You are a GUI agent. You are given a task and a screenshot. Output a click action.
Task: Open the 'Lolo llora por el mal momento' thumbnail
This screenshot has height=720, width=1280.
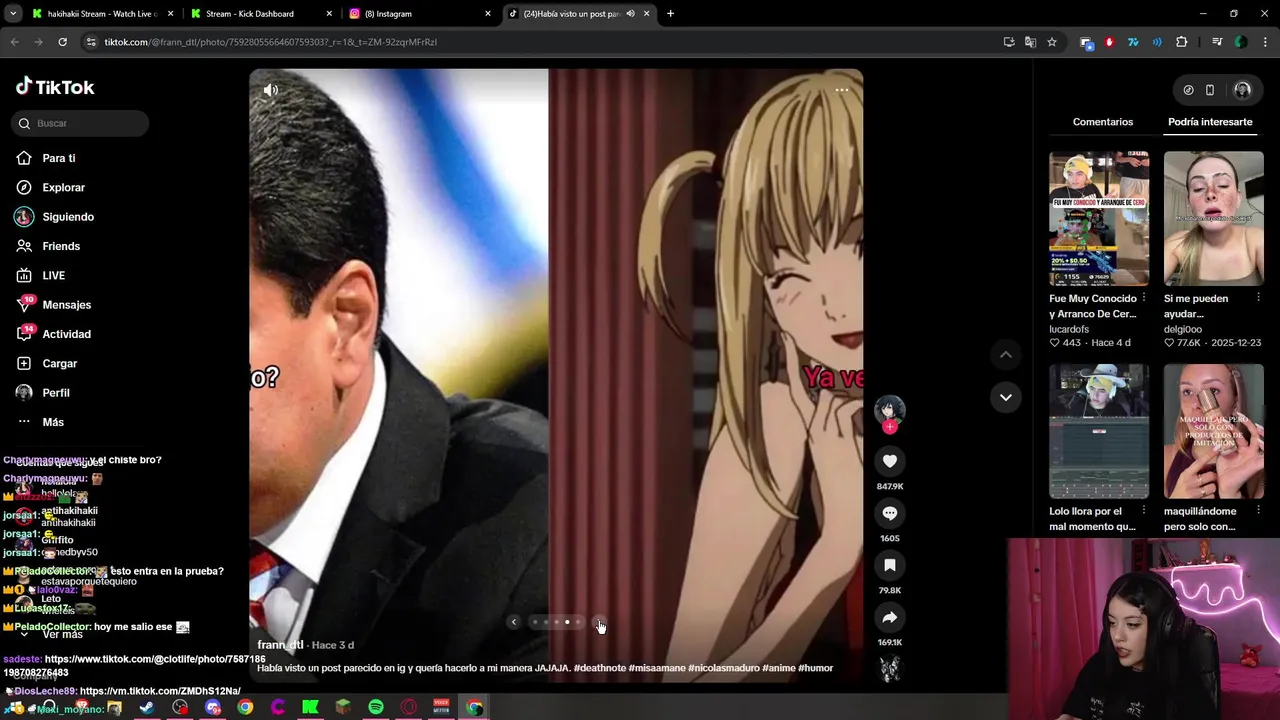coord(1098,431)
